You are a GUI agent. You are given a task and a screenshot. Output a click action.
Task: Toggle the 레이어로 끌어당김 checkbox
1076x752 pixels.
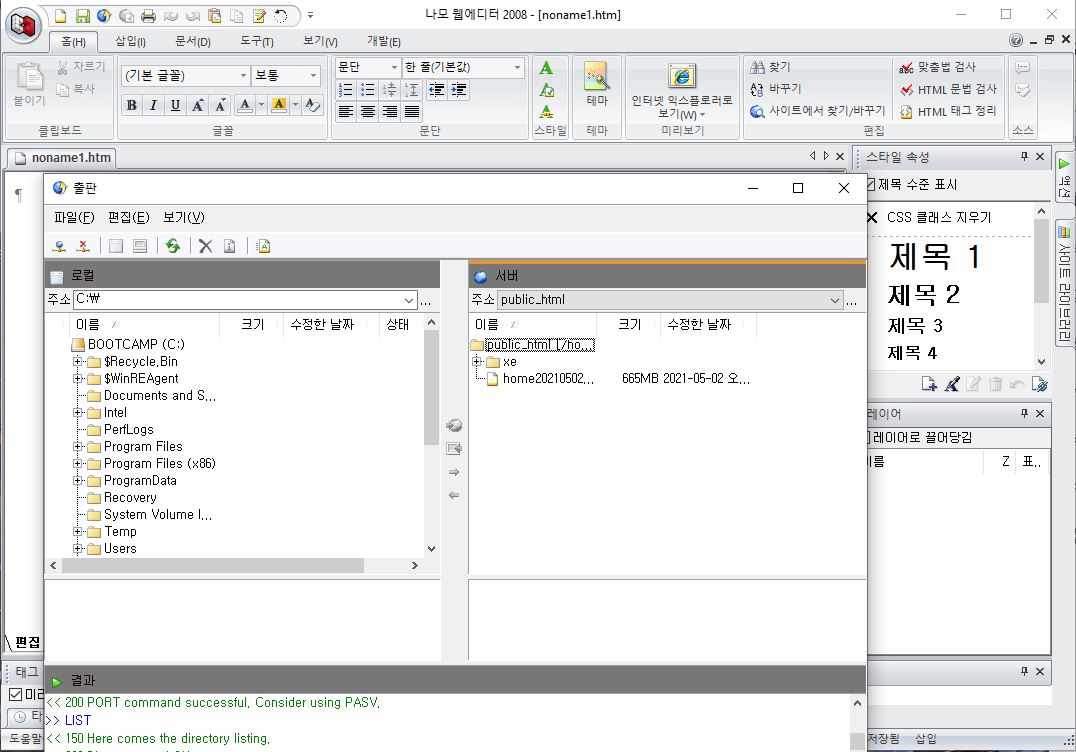click(868, 437)
